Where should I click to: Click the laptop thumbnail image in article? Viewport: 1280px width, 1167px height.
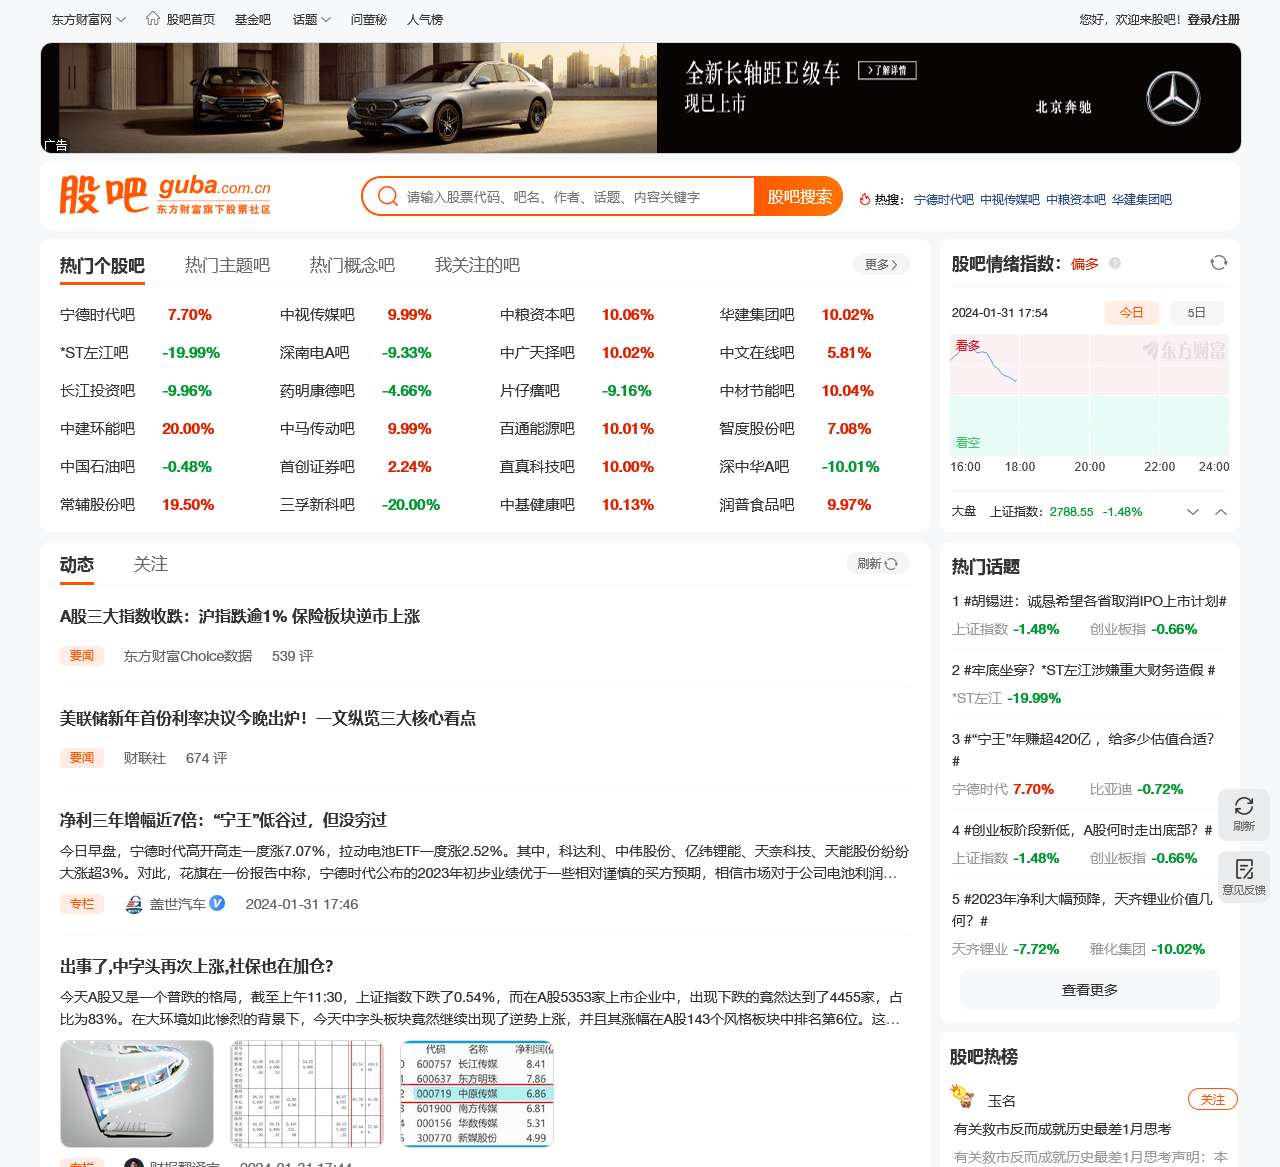tap(137, 1093)
